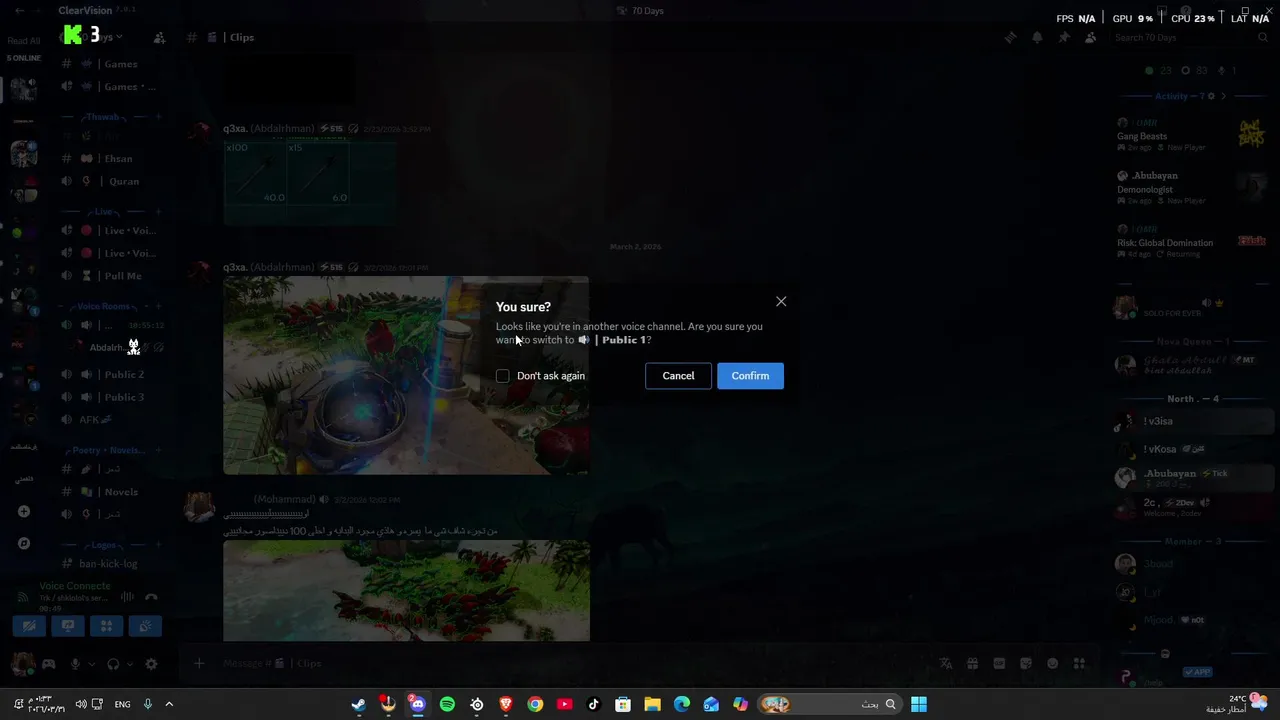Screen dimensions: 1280x720
Task: Show hidden system tray icons
Action: click(x=169, y=704)
